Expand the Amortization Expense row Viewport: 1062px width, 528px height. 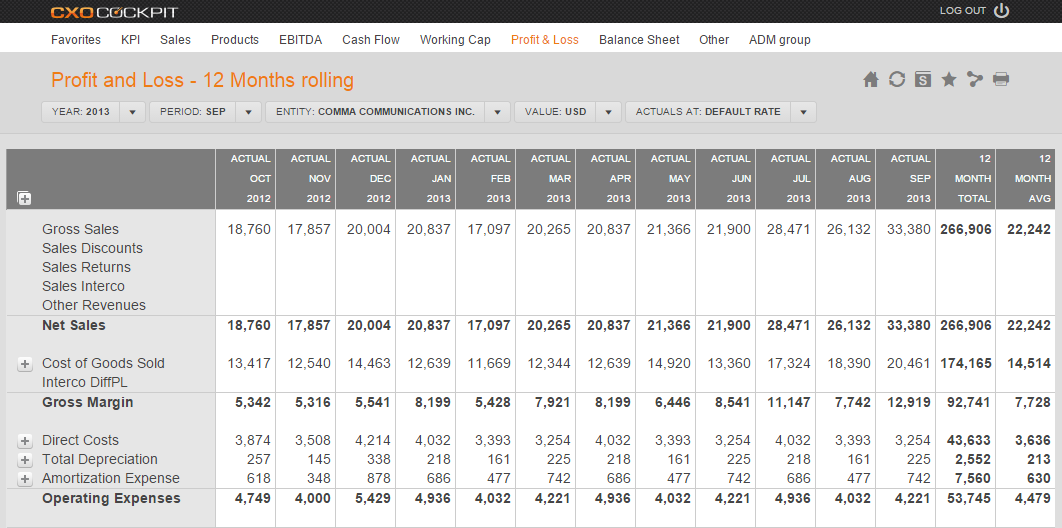pos(24,479)
